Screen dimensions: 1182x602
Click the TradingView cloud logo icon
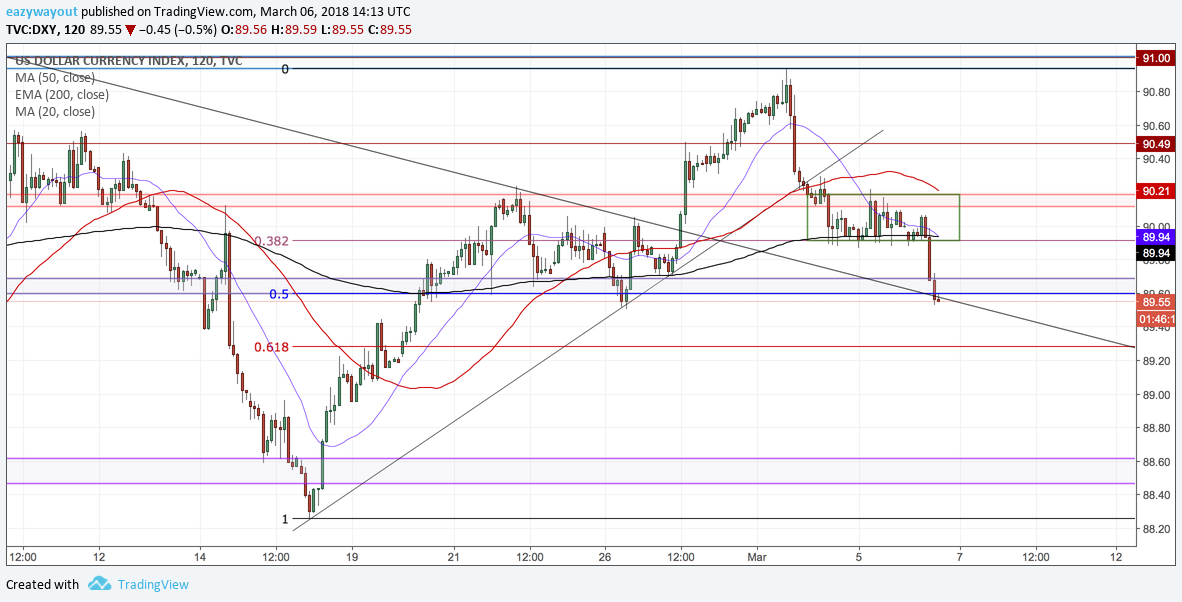[100, 584]
